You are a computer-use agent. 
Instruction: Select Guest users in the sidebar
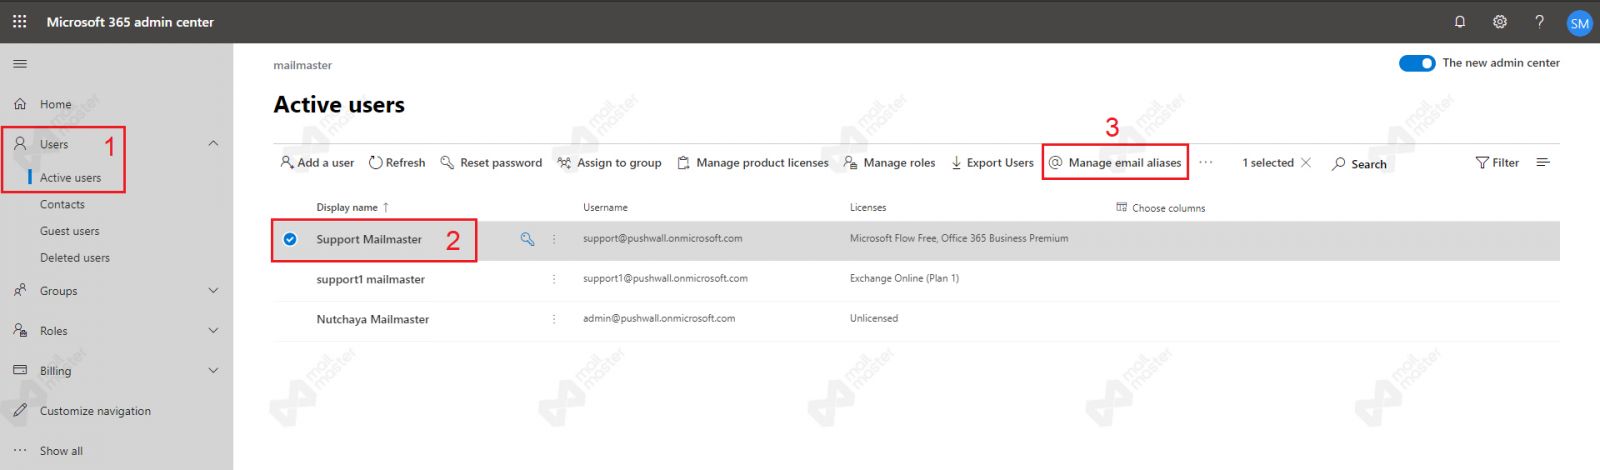pos(69,231)
